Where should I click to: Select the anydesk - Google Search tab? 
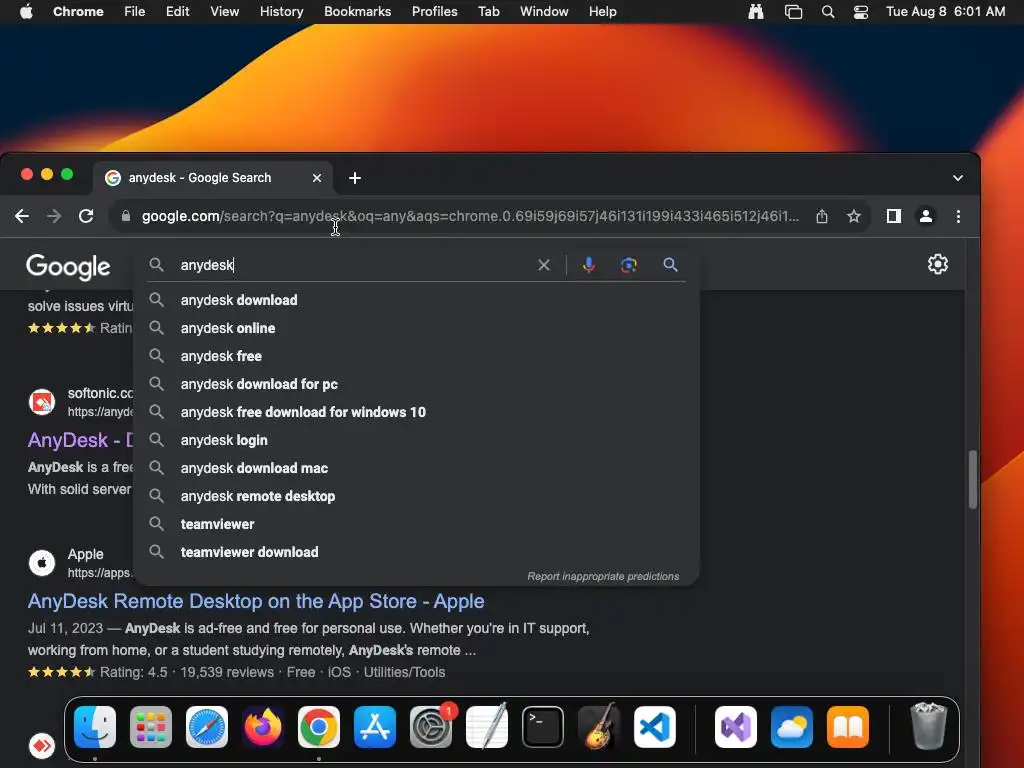click(x=213, y=178)
